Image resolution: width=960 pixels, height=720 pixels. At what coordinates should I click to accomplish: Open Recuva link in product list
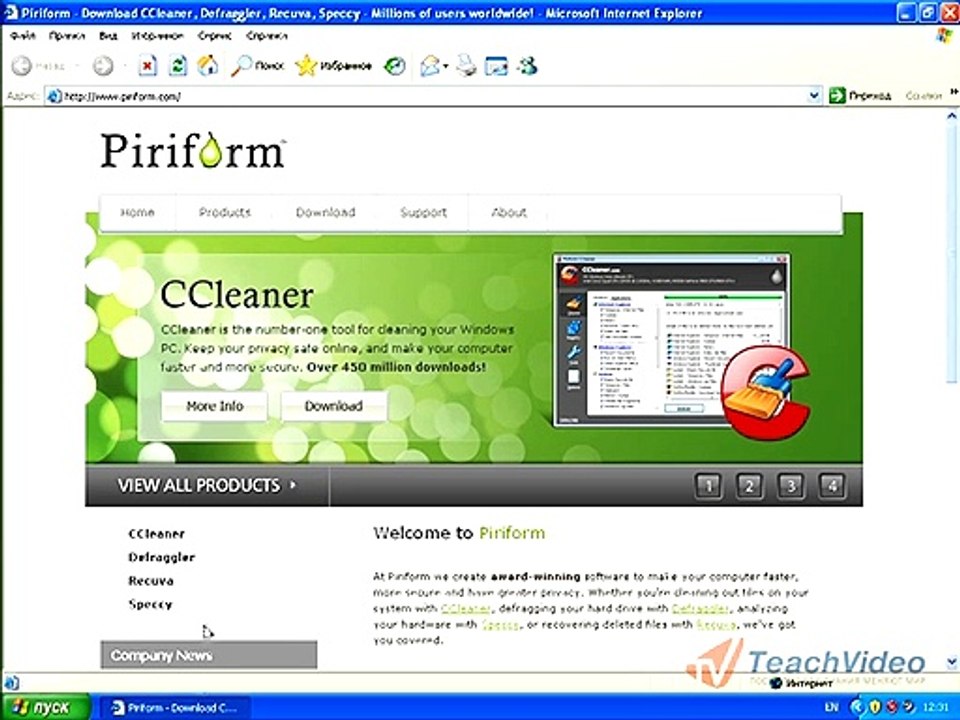point(151,580)
